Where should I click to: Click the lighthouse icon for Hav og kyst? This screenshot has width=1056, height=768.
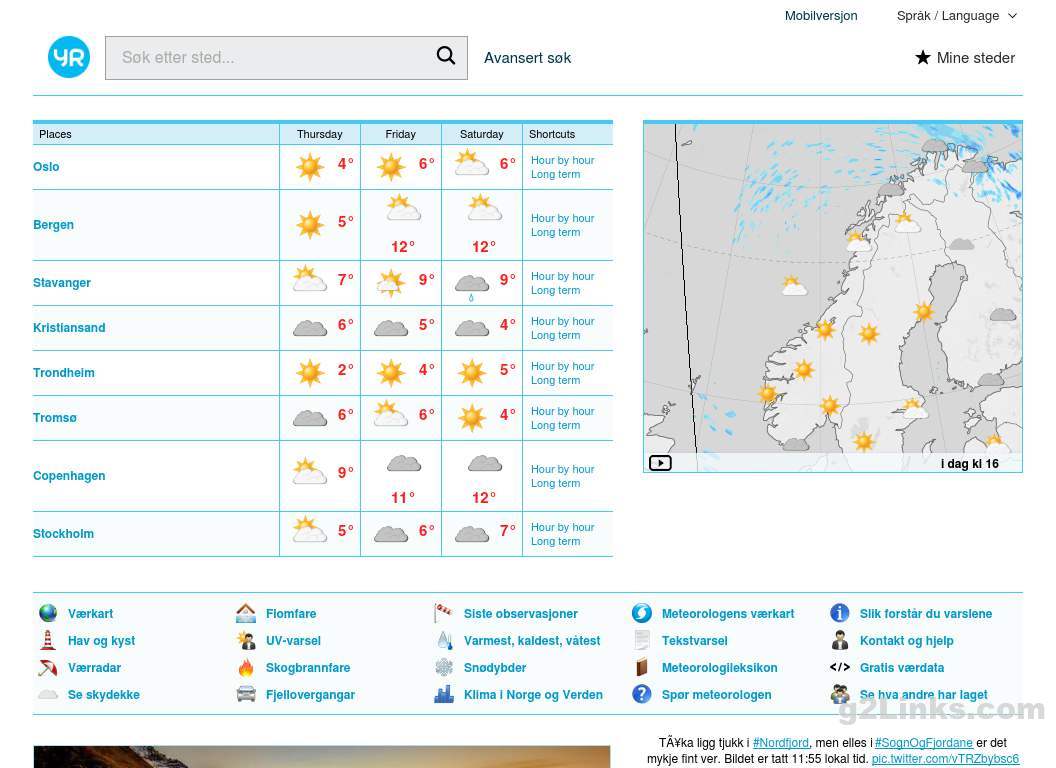(48, 640)
